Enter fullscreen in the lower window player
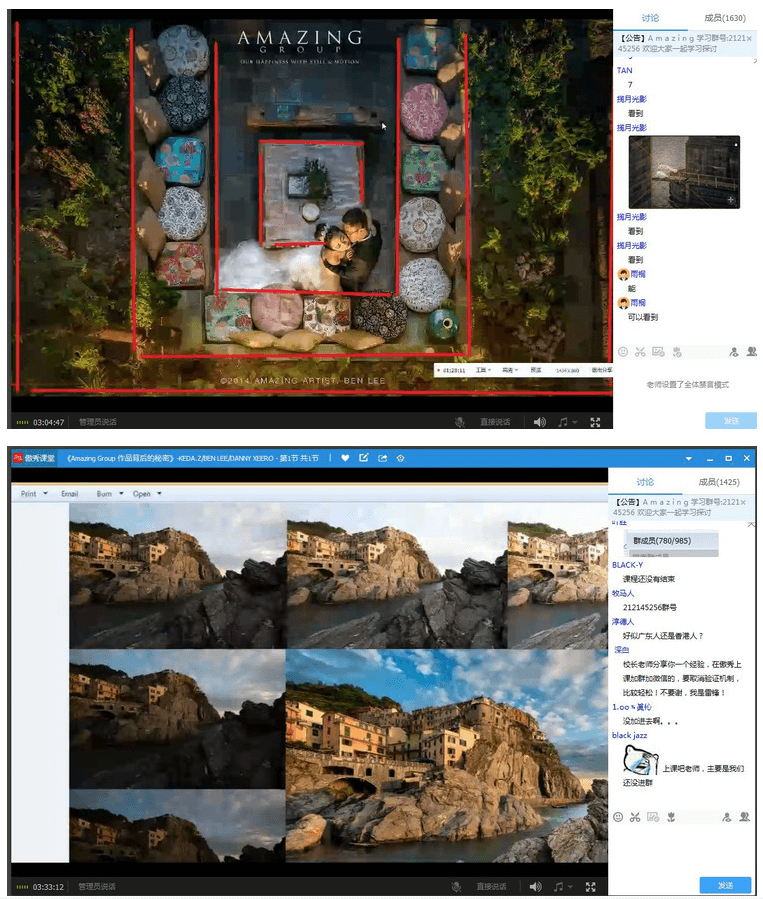The width and height of the screenshot is (763, 899). (x=590, y=886)
